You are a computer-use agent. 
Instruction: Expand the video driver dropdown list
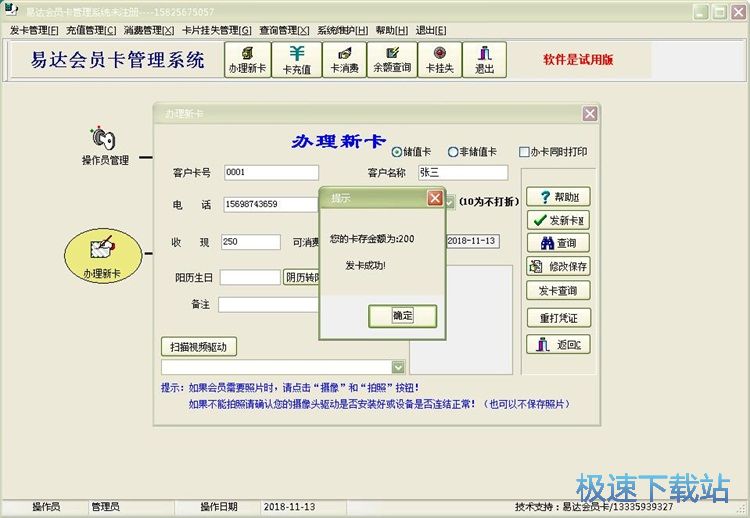tap(398, 367)
